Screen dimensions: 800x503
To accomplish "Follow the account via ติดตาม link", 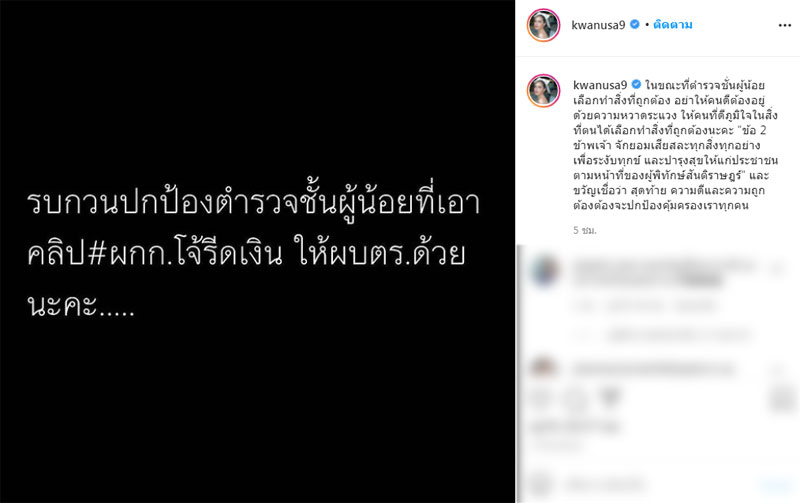I will [x=672, y=24].
